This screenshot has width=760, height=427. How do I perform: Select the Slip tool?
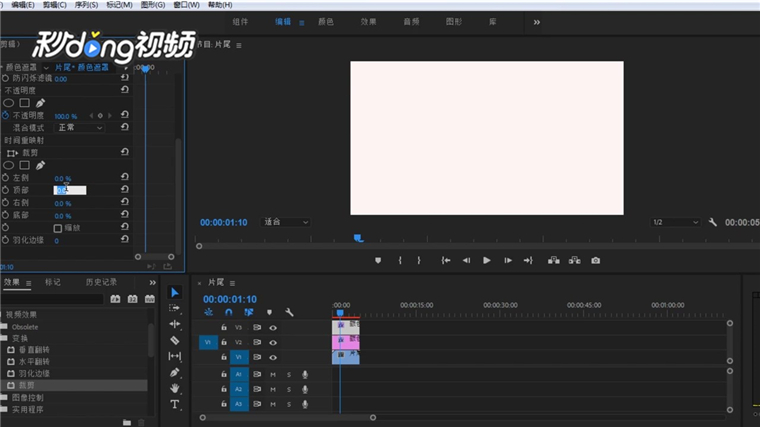(174, 356)
